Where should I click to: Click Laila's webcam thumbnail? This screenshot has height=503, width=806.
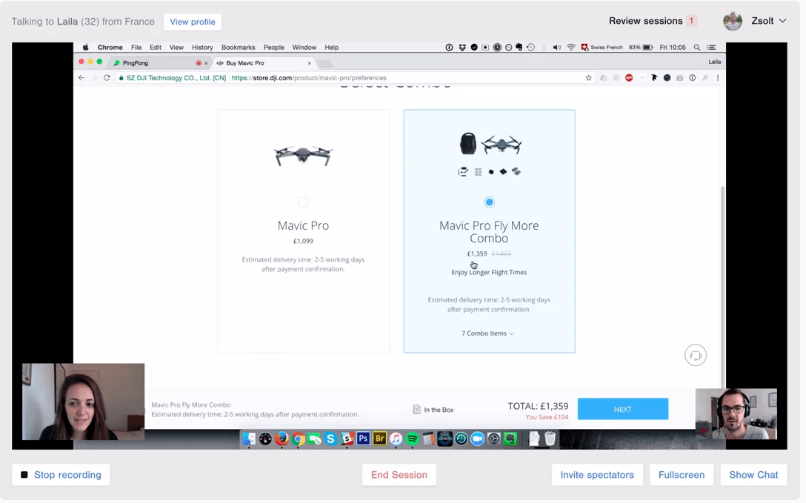[83, 402]
